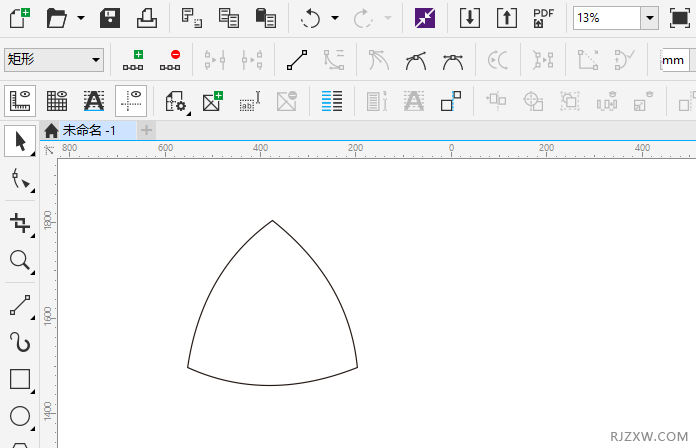Viewport: 696px width, 448px height.
Task: Toggle snap to objects icon
Action: click(x=451, y=101)
